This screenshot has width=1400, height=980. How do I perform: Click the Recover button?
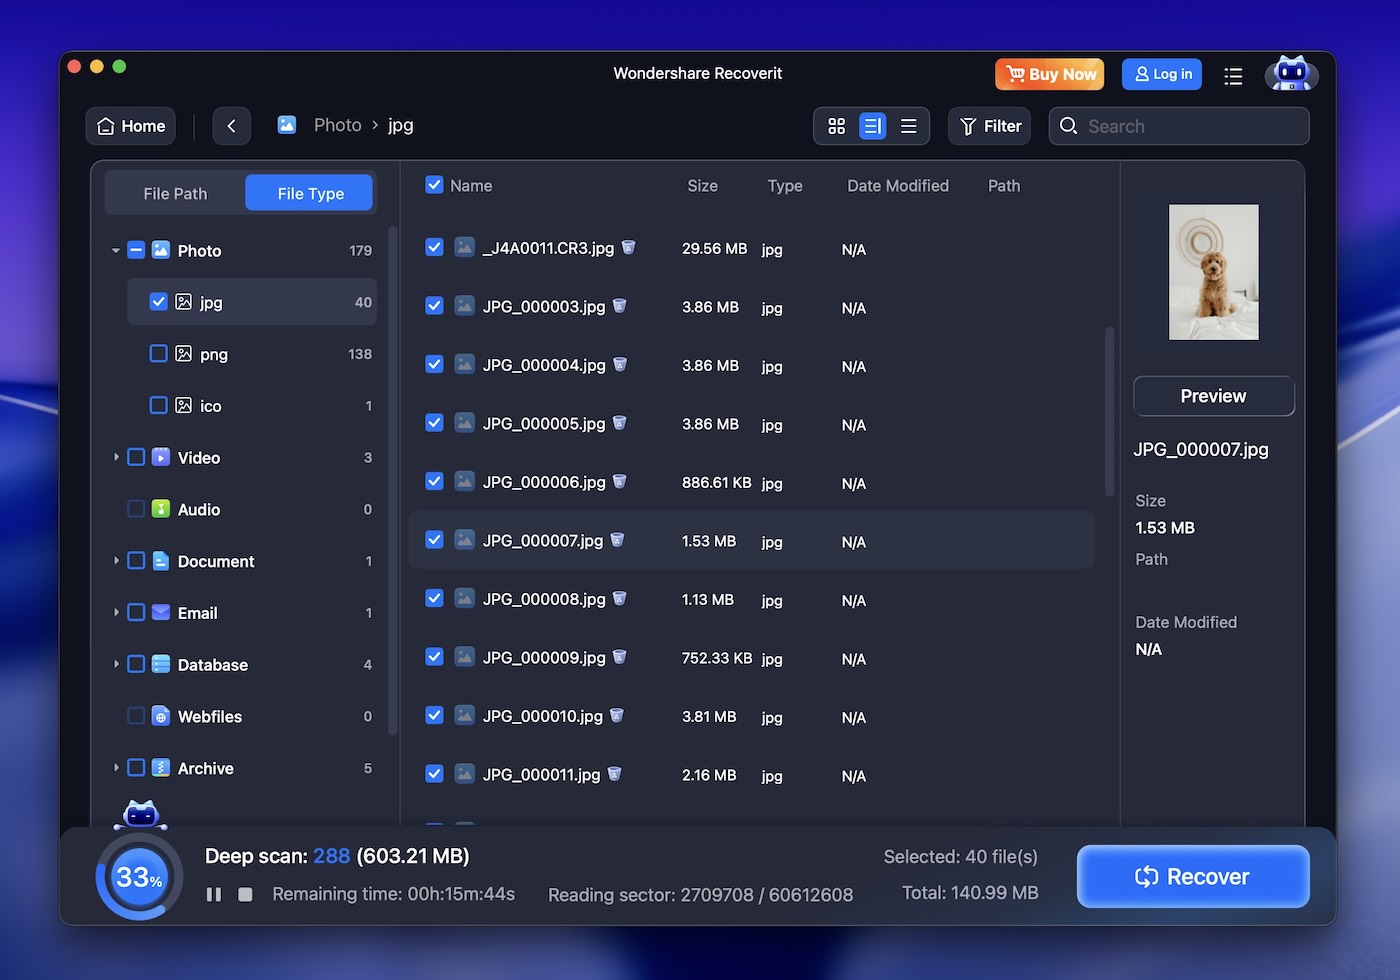coord(1192,876)
